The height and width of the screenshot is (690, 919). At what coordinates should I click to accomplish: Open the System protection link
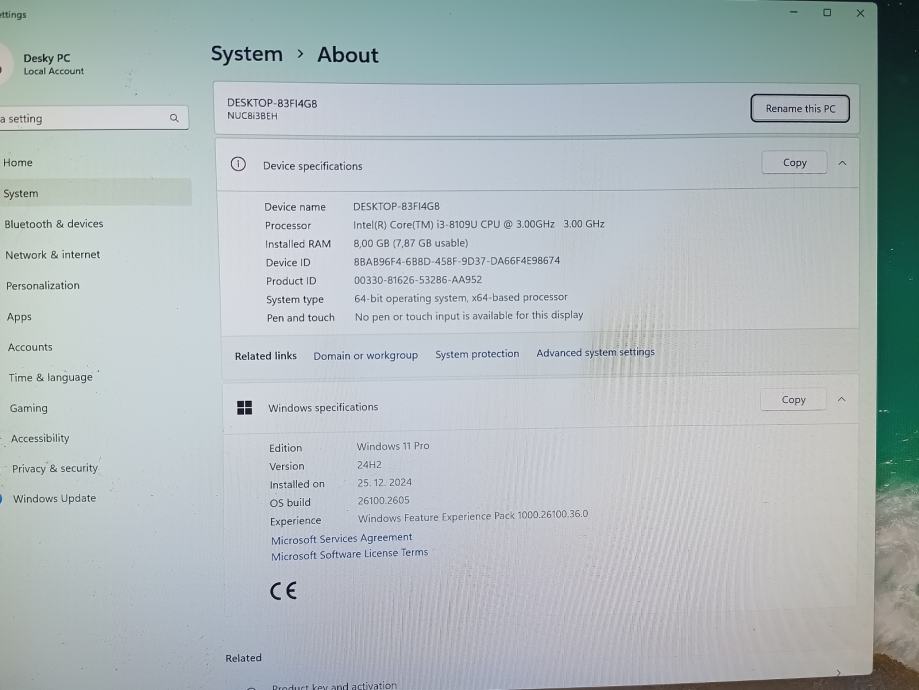tap(477, 354)
